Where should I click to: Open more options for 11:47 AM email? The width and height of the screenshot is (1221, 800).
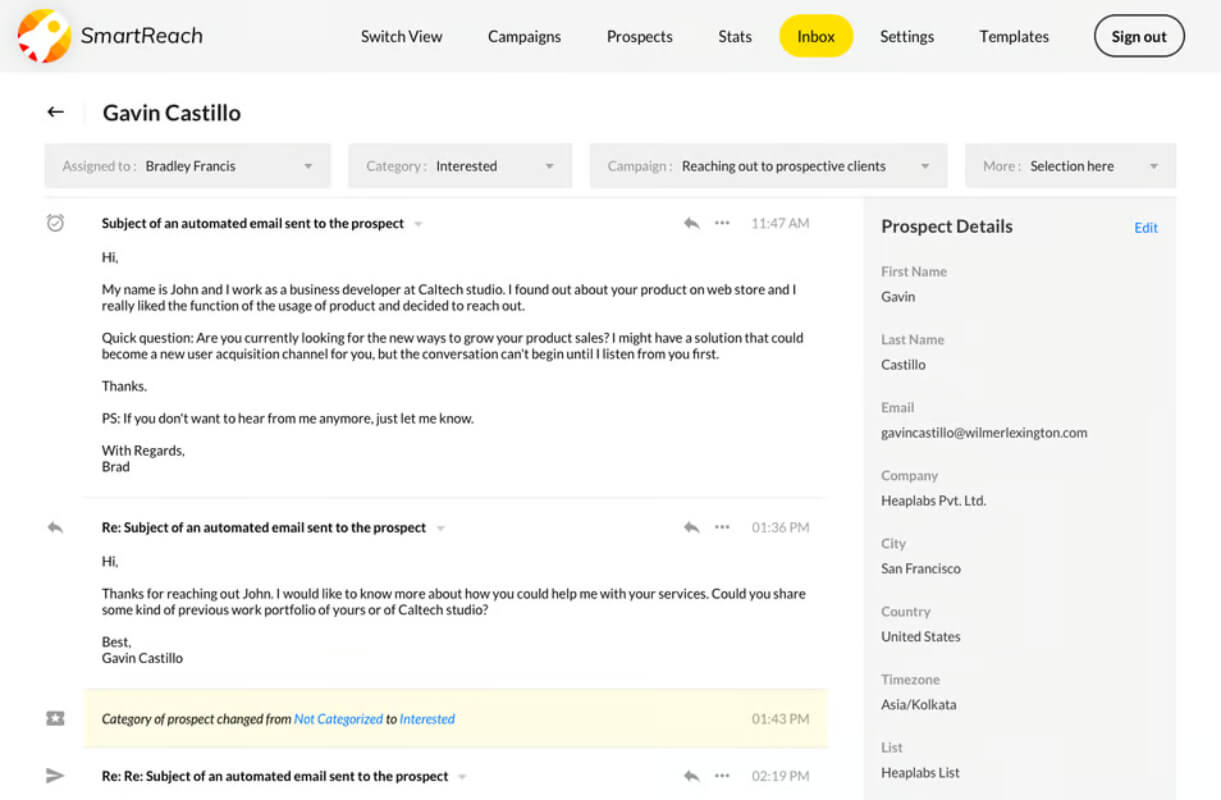722,223
